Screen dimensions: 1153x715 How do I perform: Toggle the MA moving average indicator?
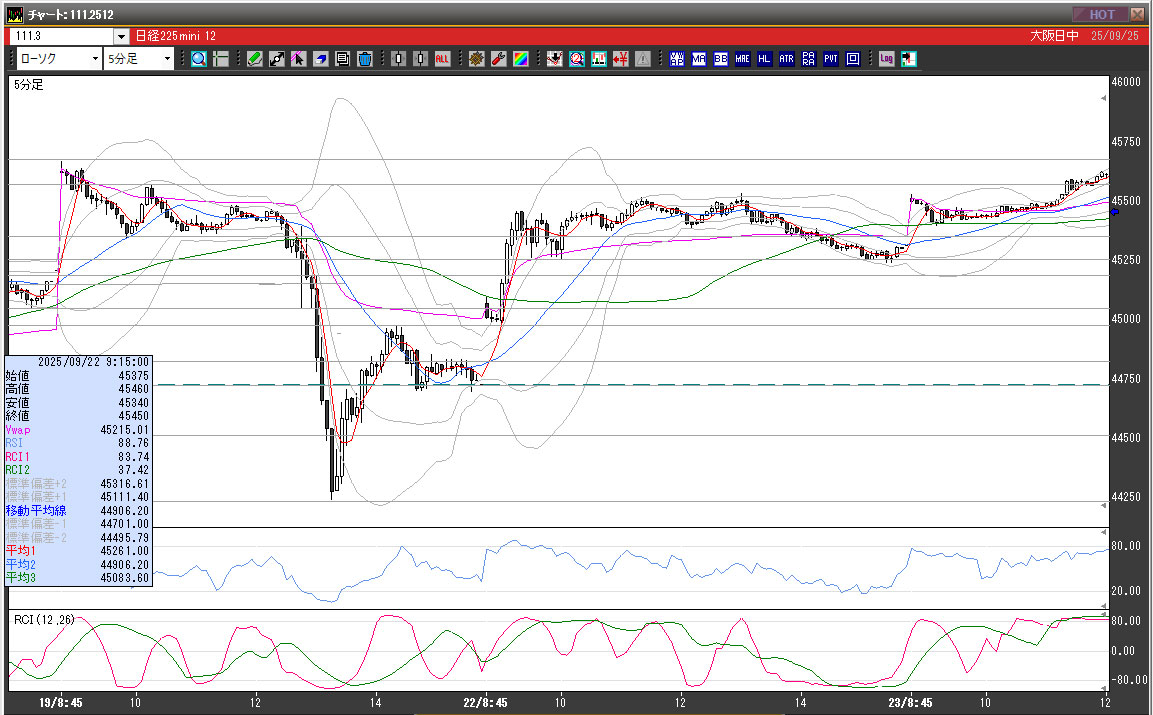(699, 59)
